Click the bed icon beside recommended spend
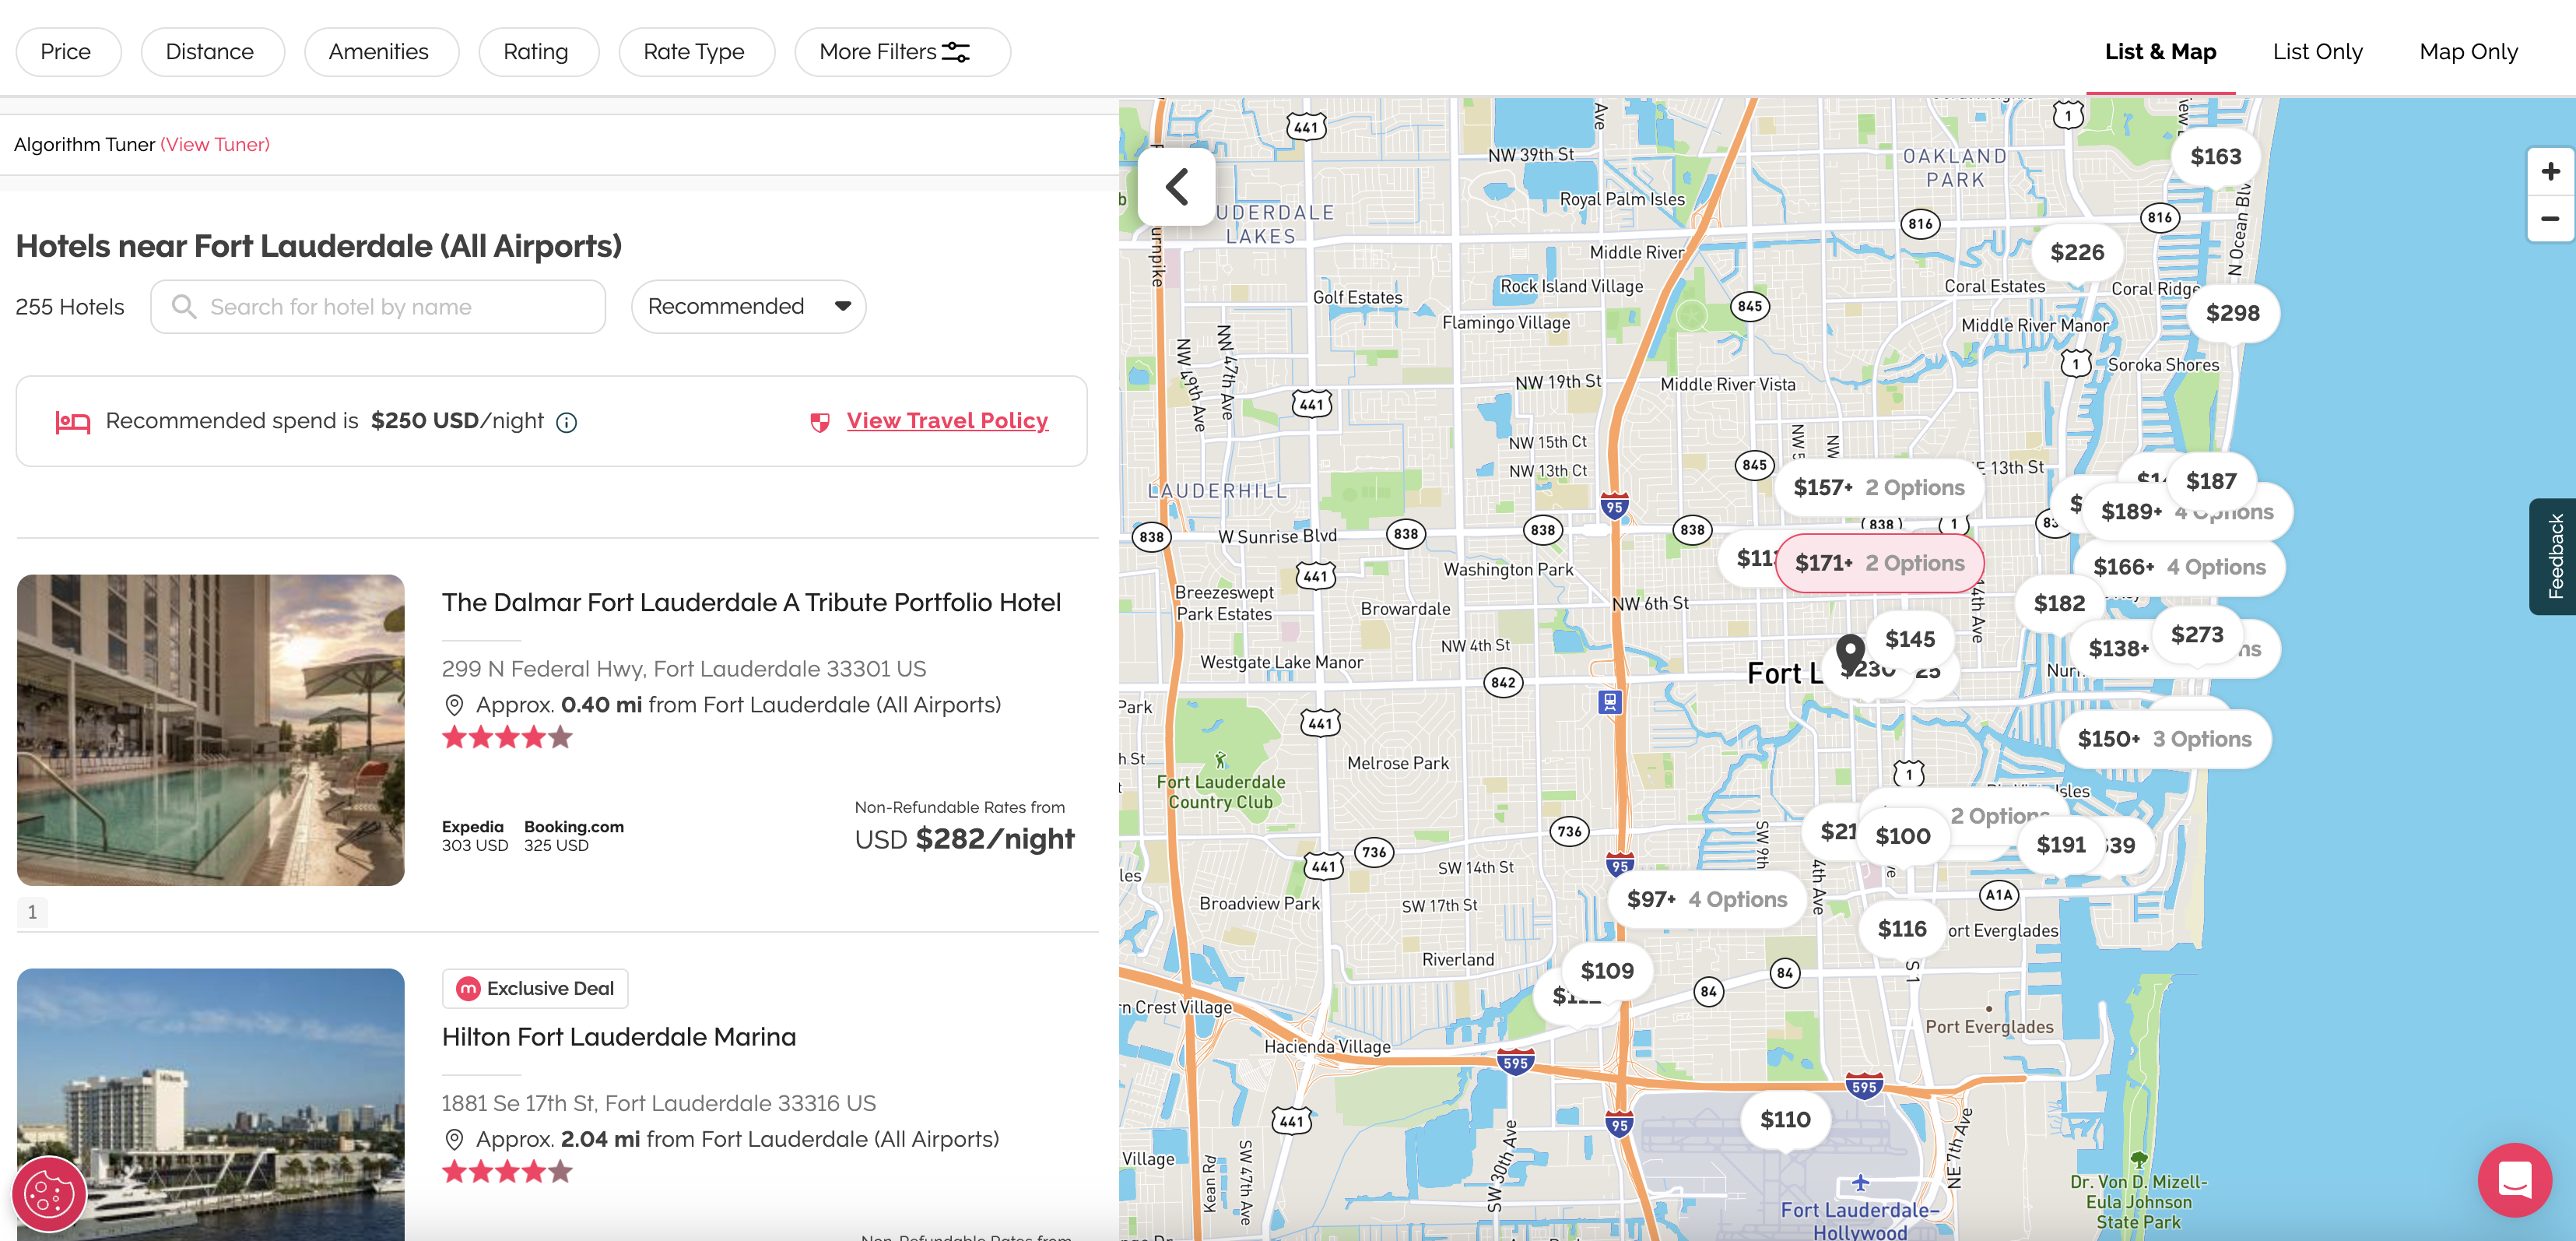This screenshot has height=1241, width=2576. click(x=72, y=422)
